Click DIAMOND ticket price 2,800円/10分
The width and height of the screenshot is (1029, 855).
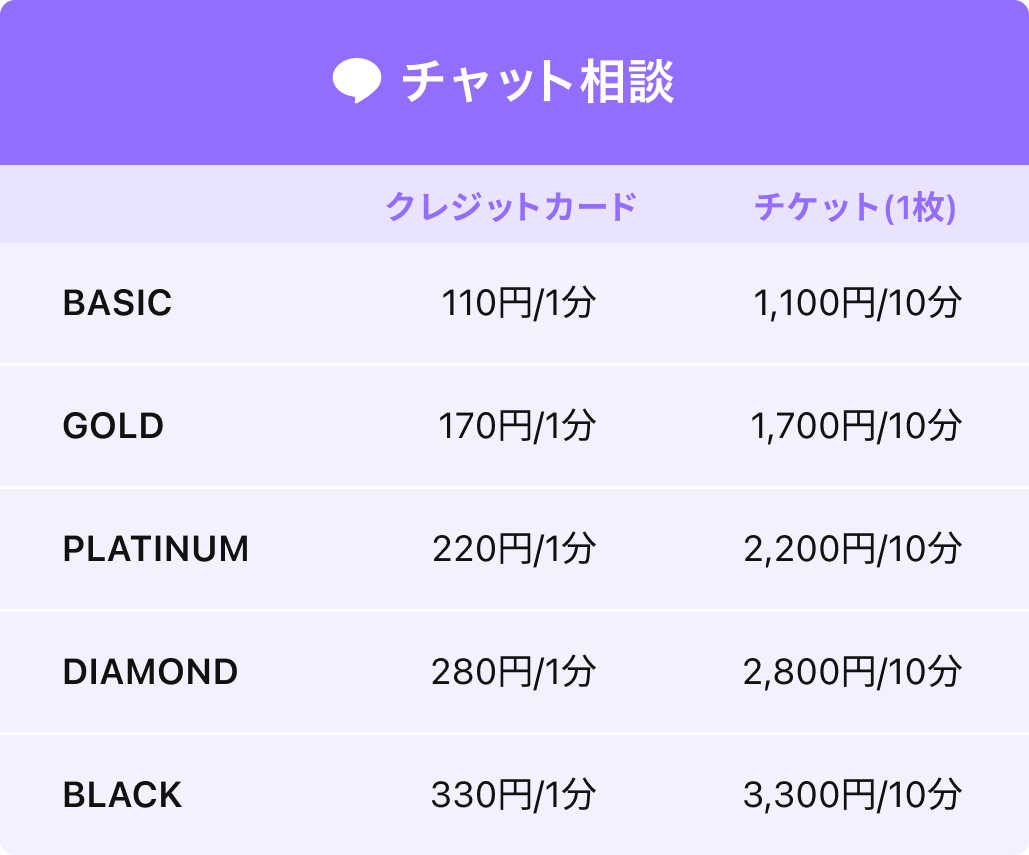click(x=853, y=672)
